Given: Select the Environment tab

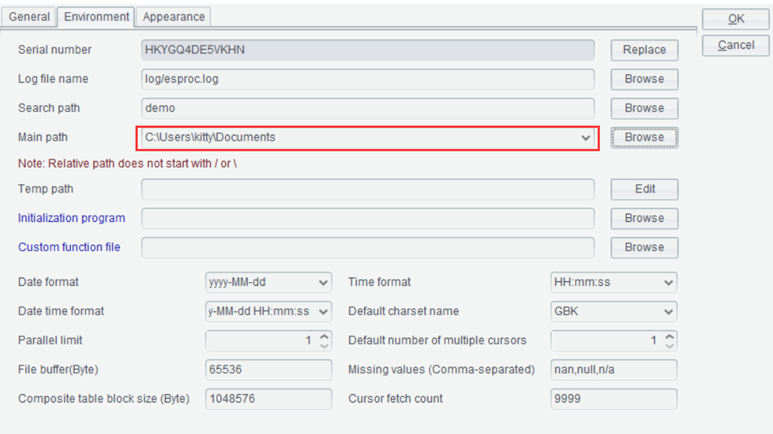Looking at the screenshot, I should pyautogui.click(x=96, y=17).
